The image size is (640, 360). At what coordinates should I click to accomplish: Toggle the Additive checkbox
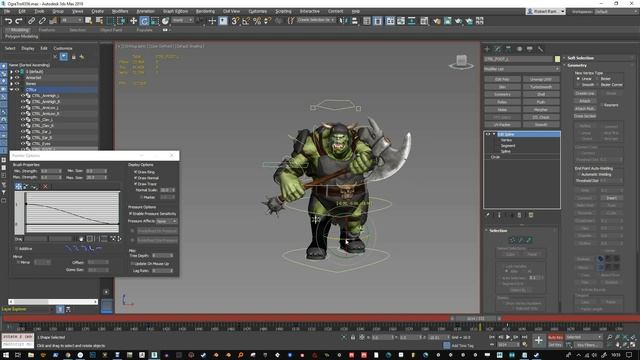[16, 249]
